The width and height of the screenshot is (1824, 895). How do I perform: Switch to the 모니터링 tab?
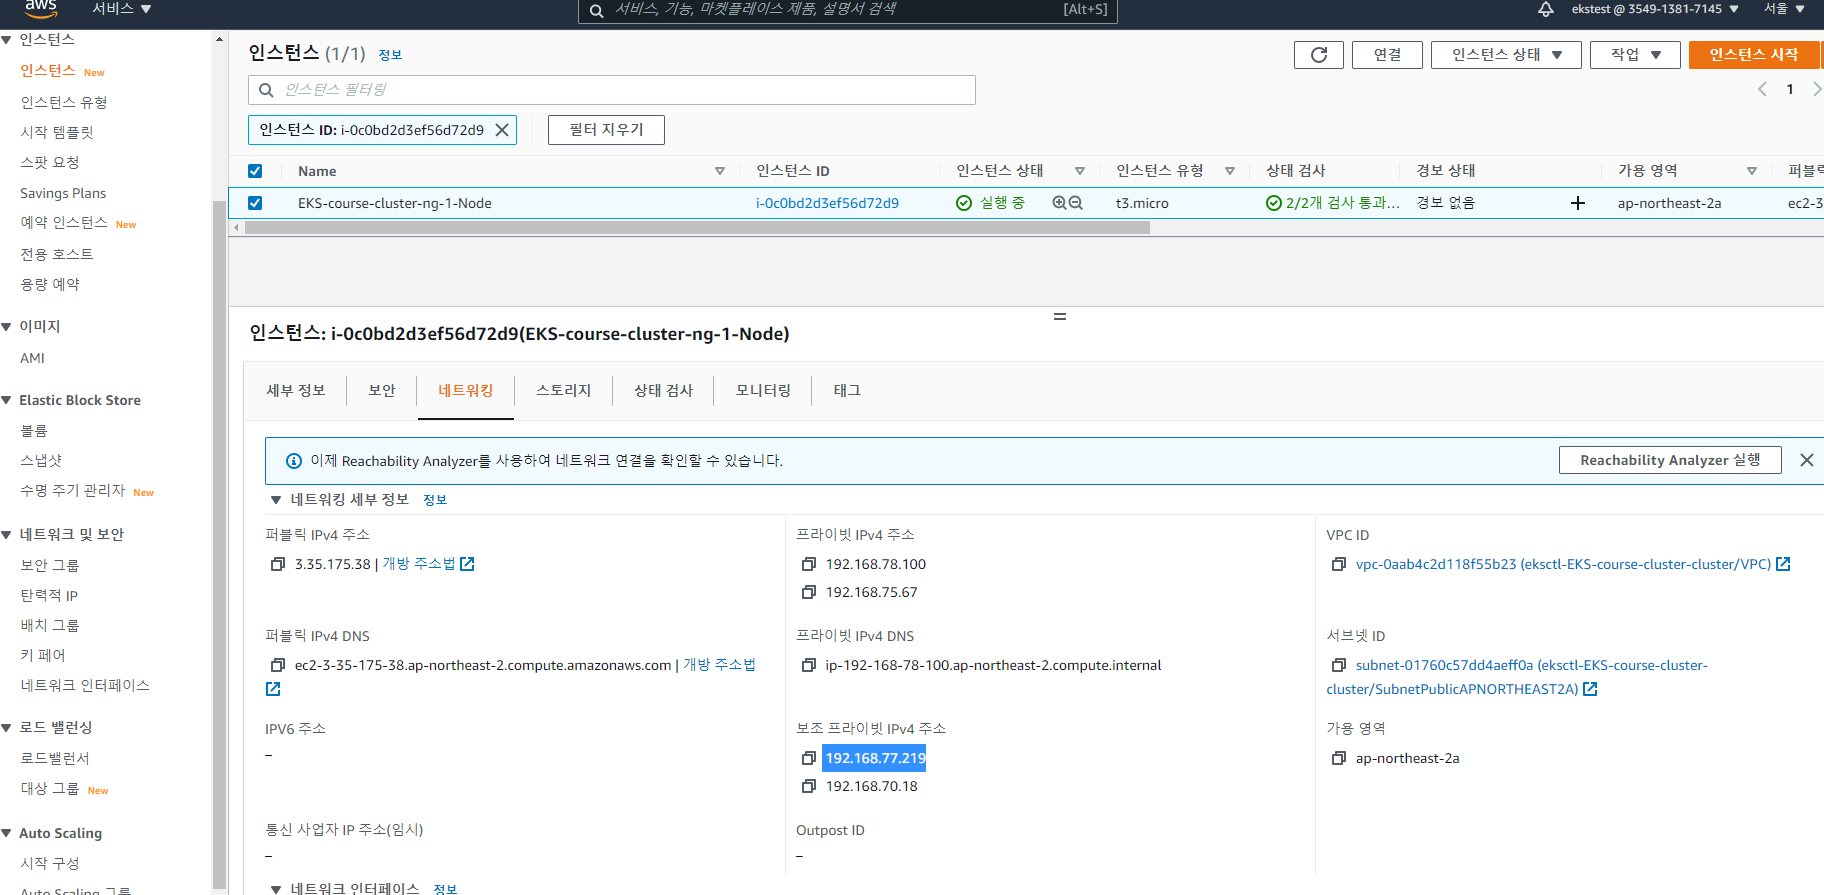(763, 391)
